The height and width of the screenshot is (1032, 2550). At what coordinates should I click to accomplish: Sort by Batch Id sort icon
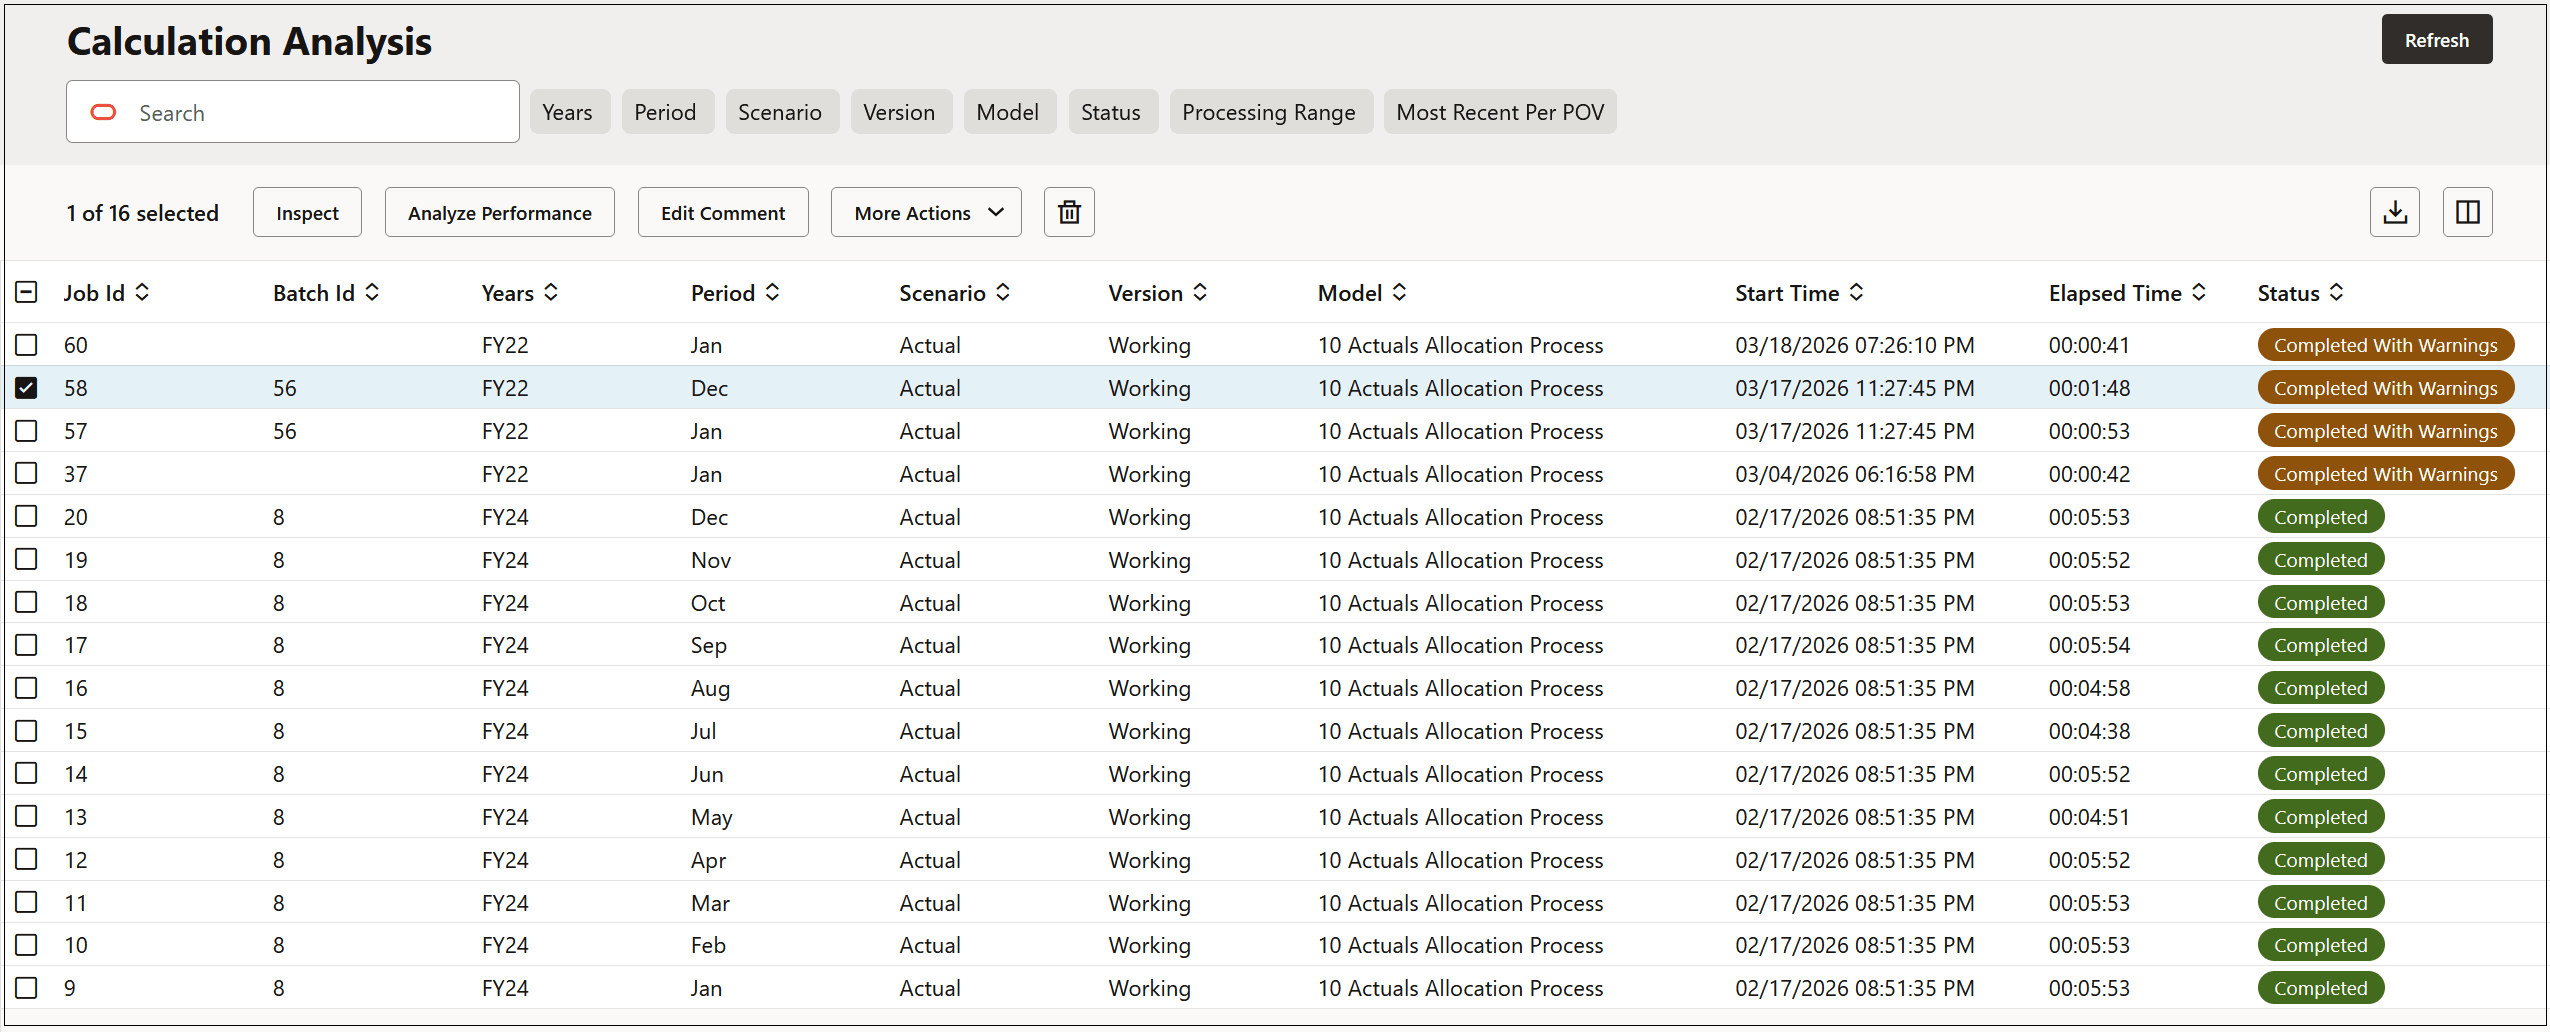click(372, 292)
